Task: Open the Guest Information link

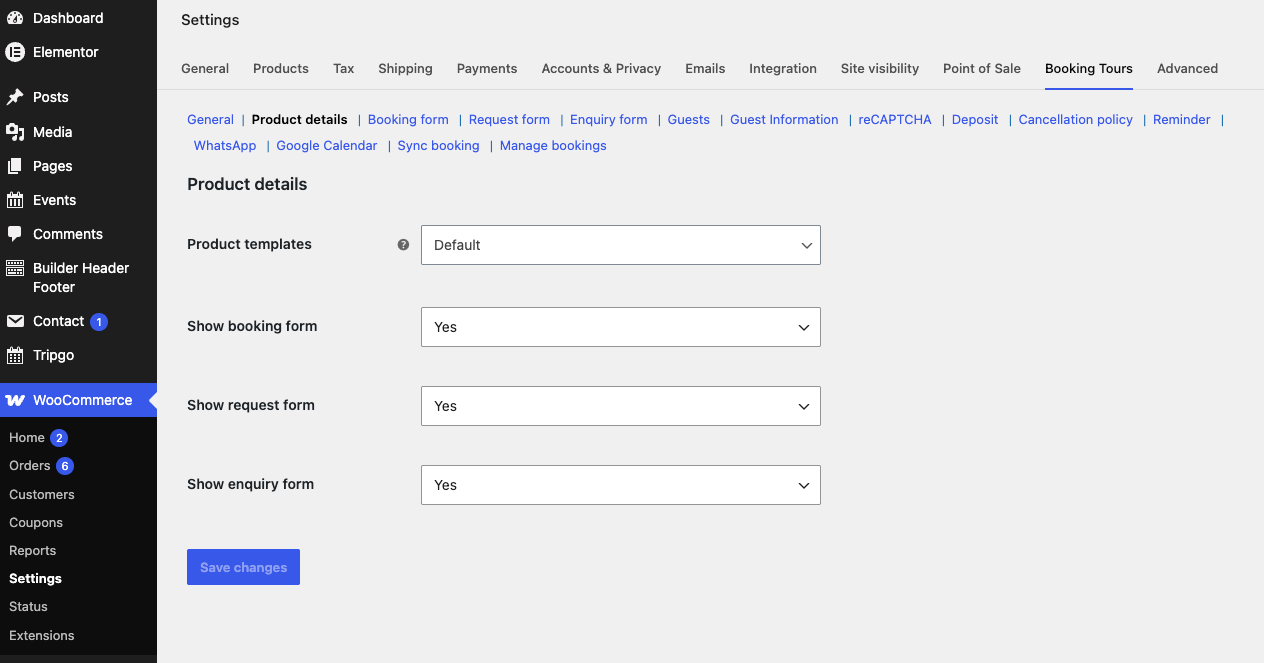Action: tap(784, 120)
